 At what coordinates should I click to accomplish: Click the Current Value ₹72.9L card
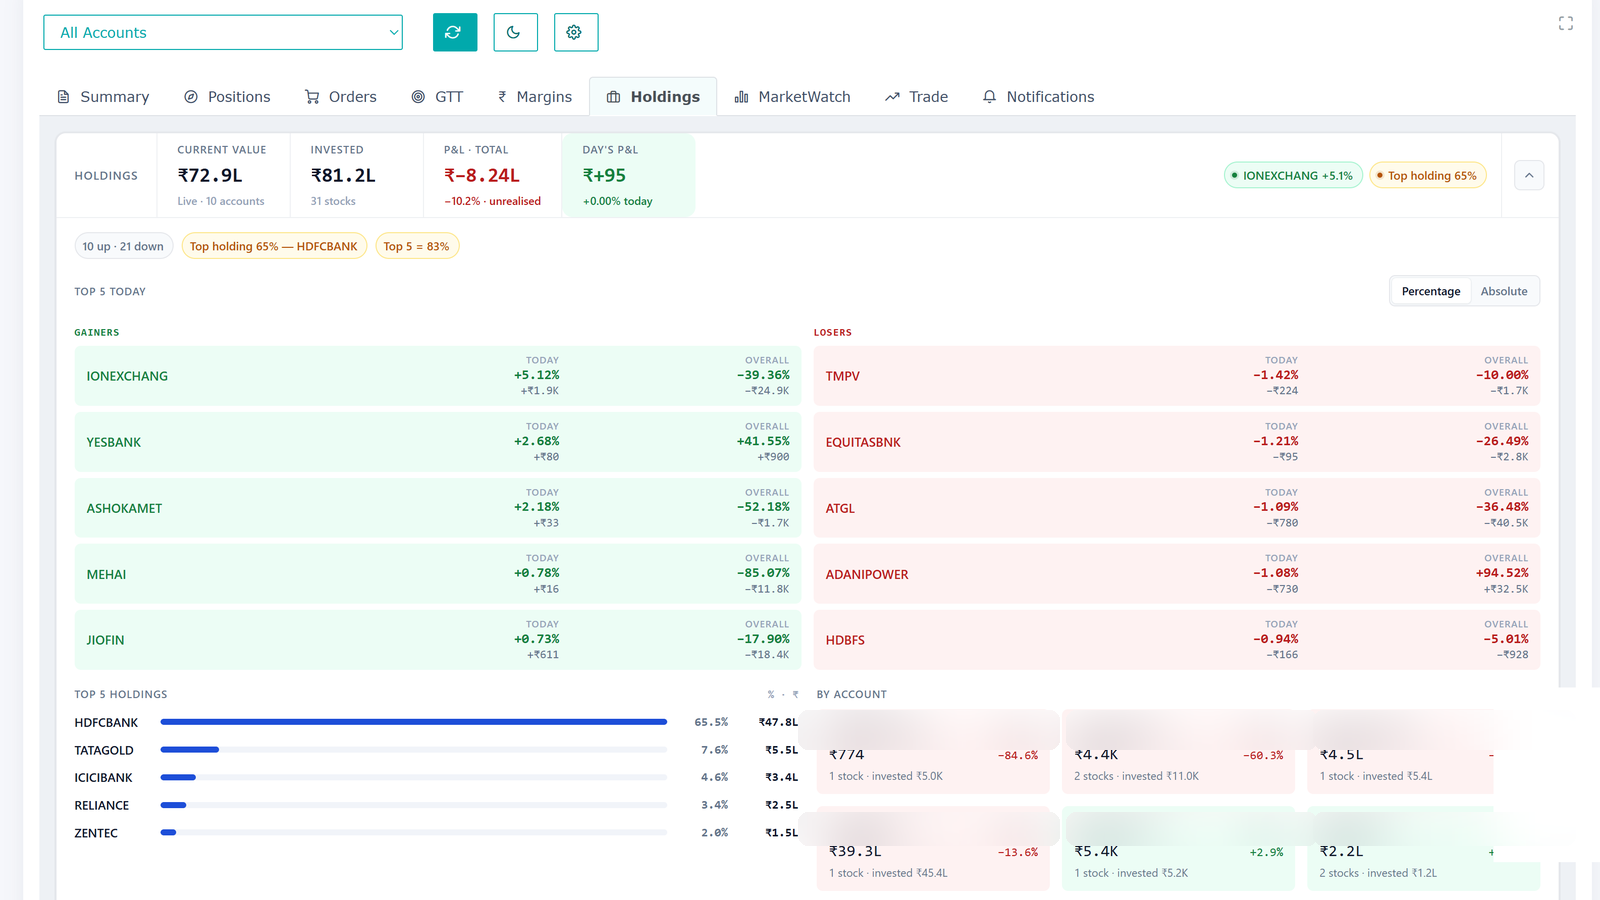223,175
